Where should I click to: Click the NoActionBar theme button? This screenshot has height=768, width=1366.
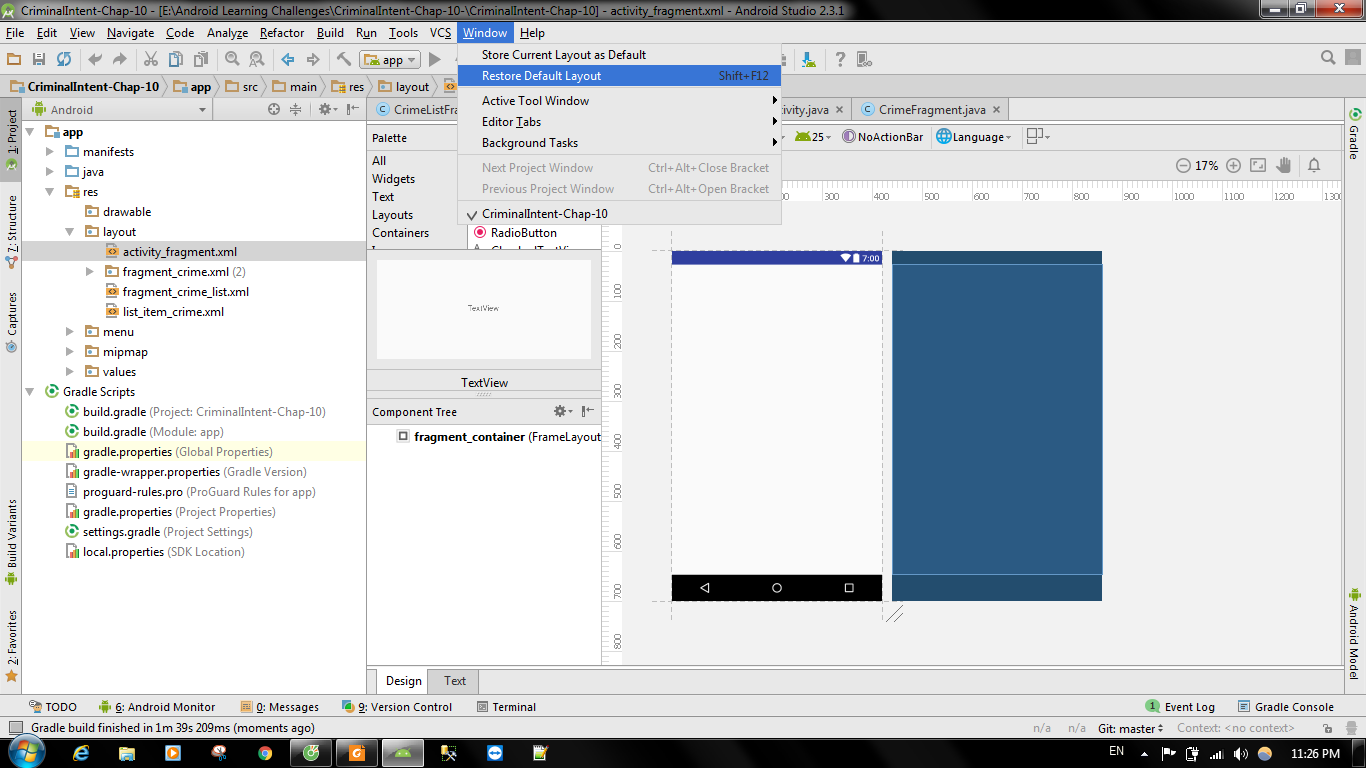[883, 137]
